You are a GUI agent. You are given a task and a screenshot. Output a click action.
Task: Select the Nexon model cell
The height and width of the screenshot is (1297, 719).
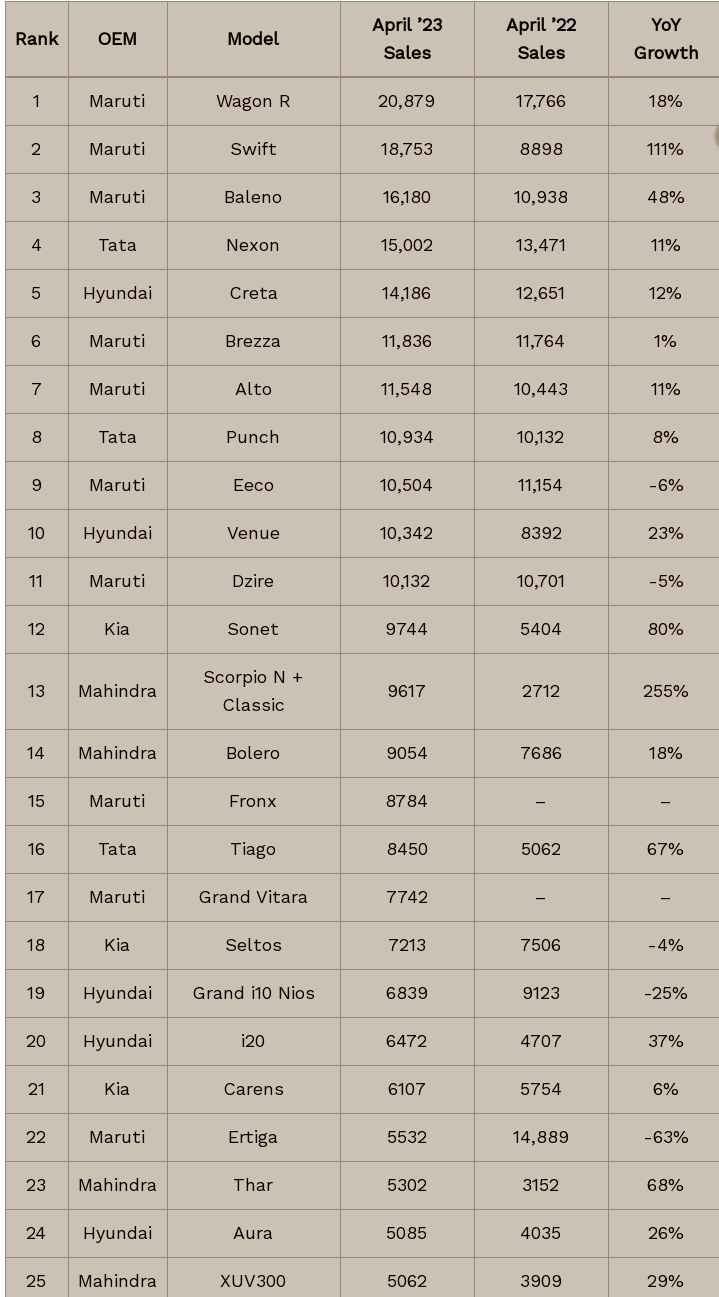click(x=253, y=245)
